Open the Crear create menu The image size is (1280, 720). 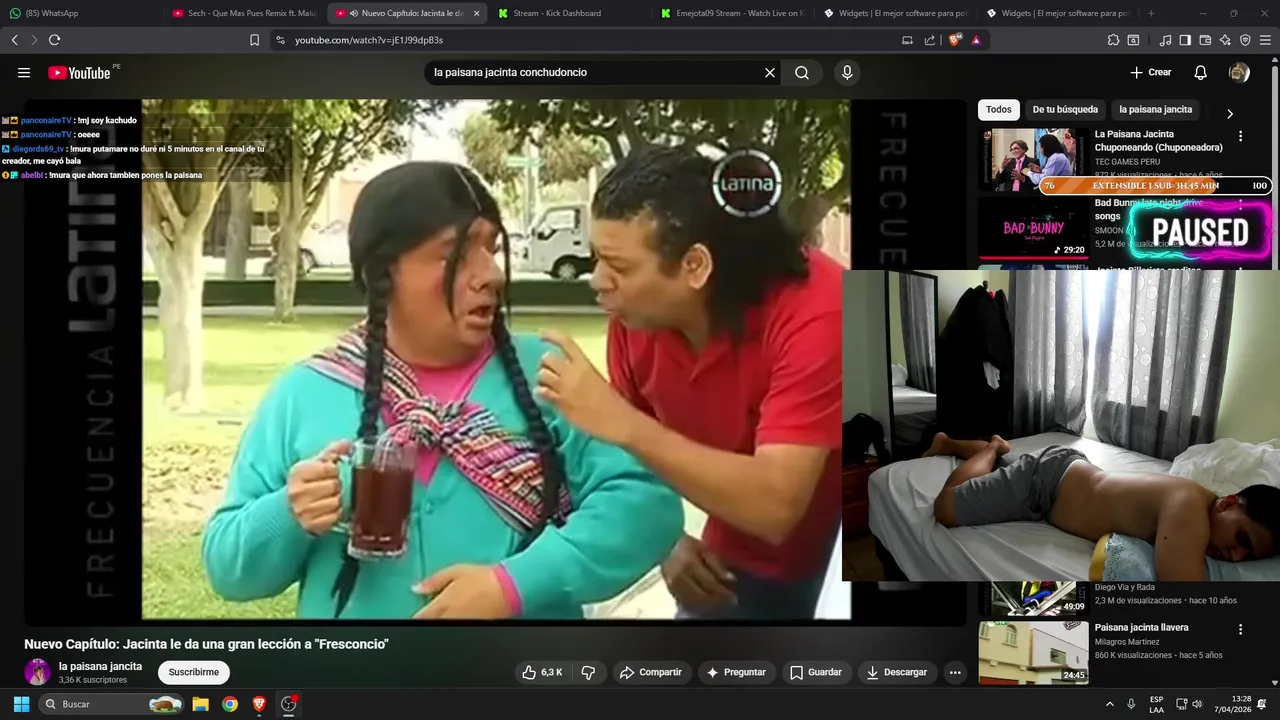1150,72
